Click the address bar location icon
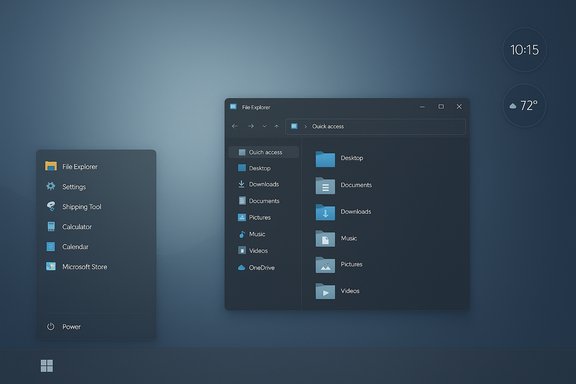Viewport: 576px width, 384px height. 294,126
